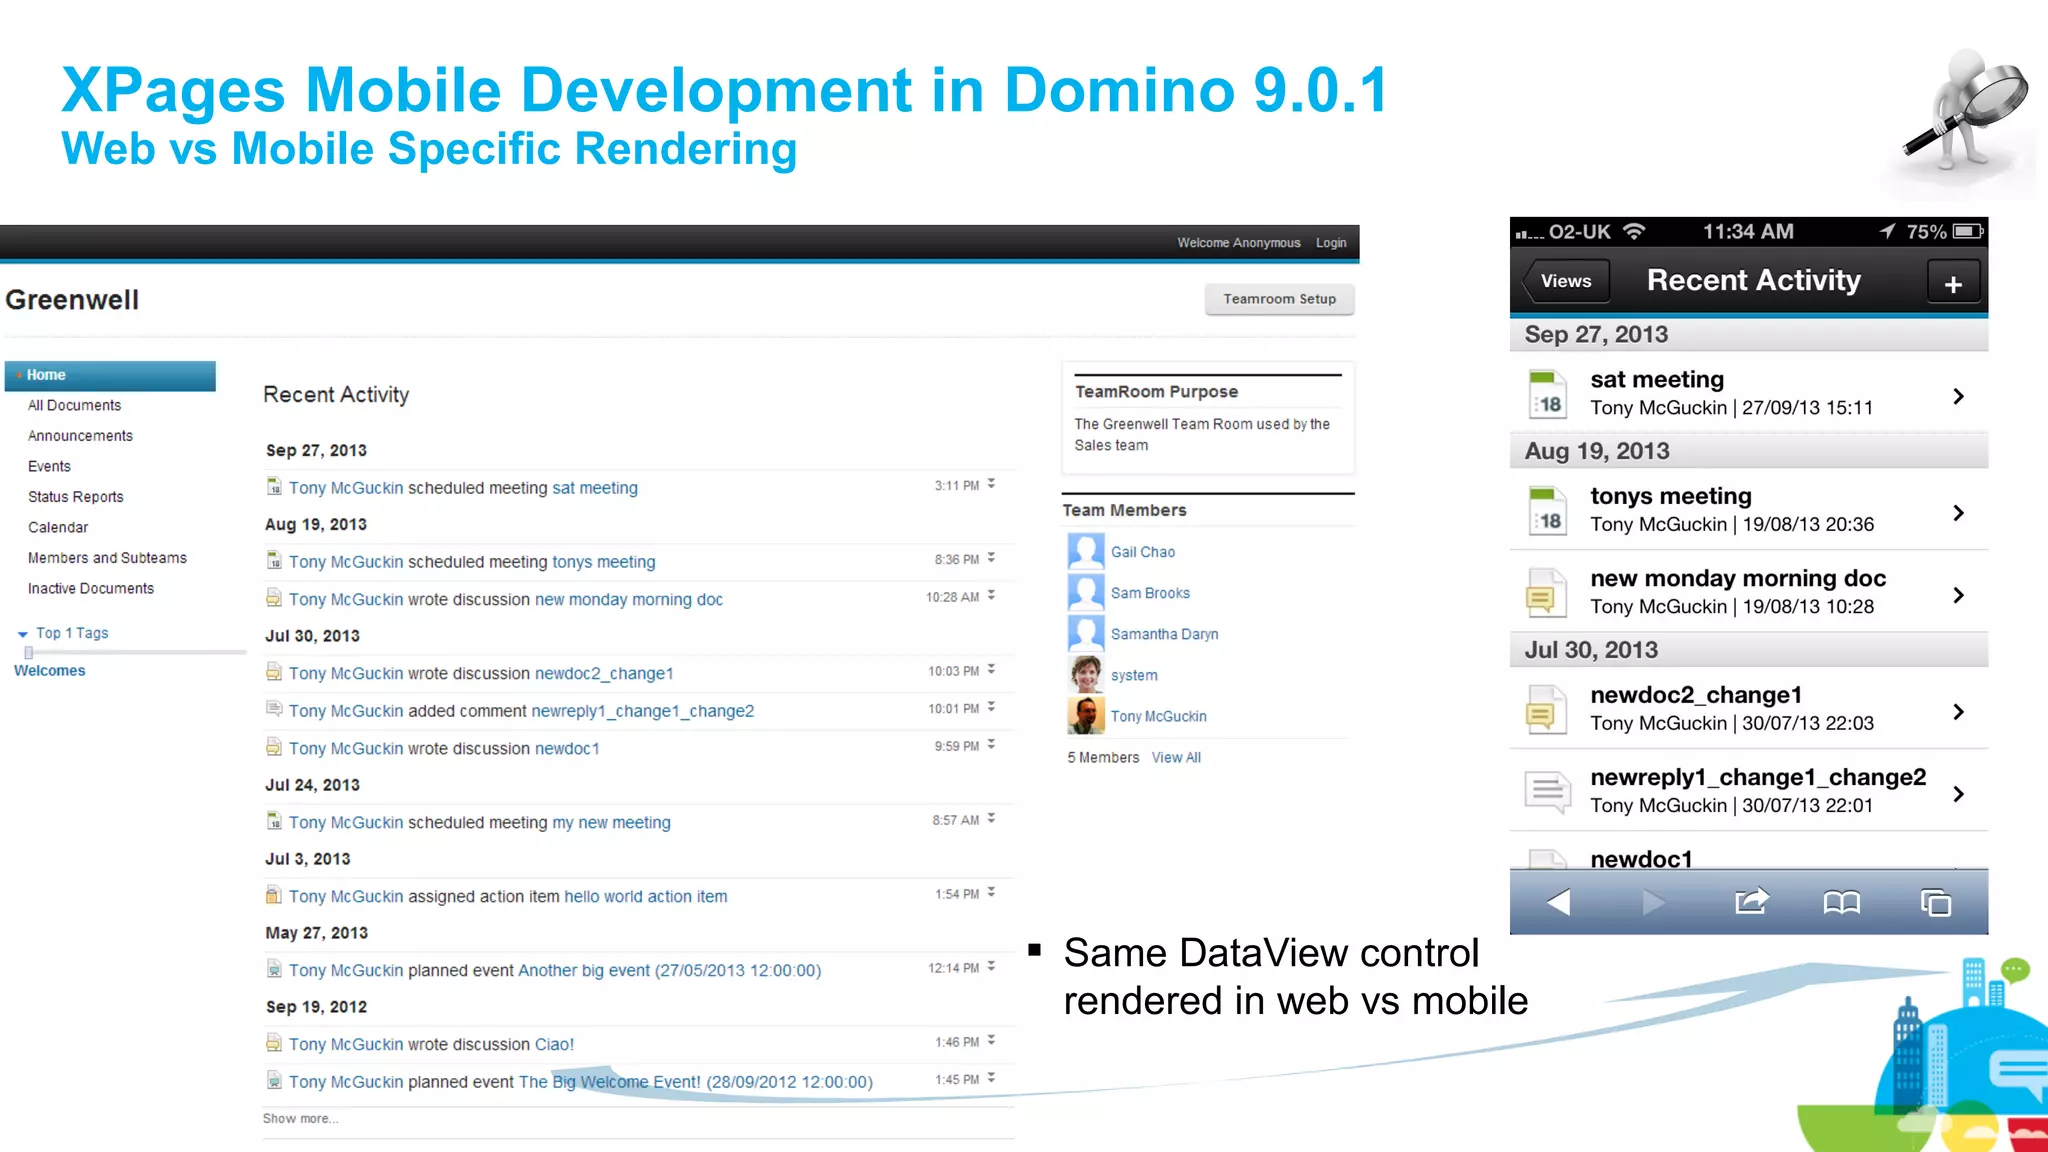
Task: Open The Big Welcome Event! link
Action: (x=696, y=1081)
